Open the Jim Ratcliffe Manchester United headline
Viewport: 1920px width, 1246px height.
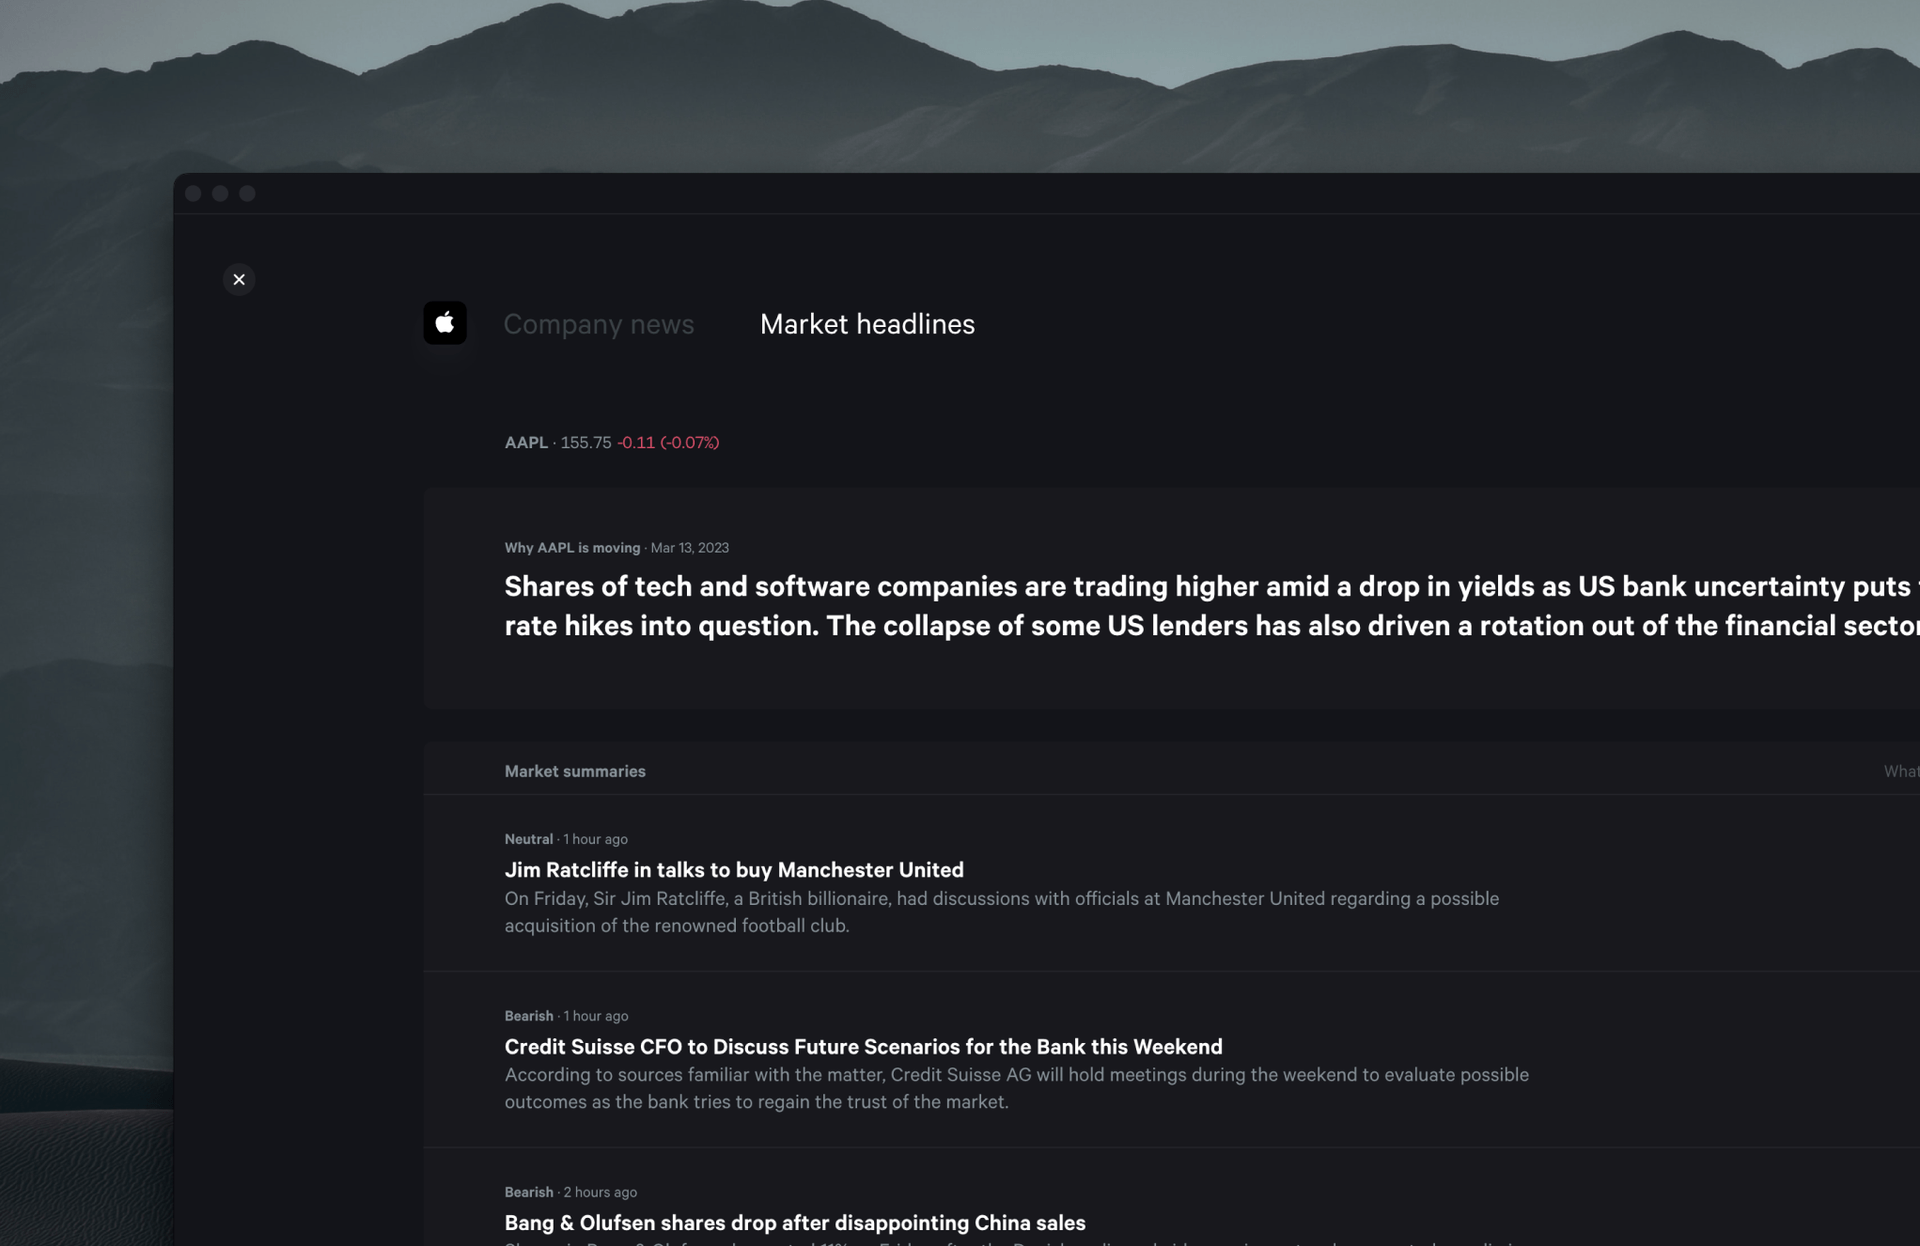click(x=734, y=870)
